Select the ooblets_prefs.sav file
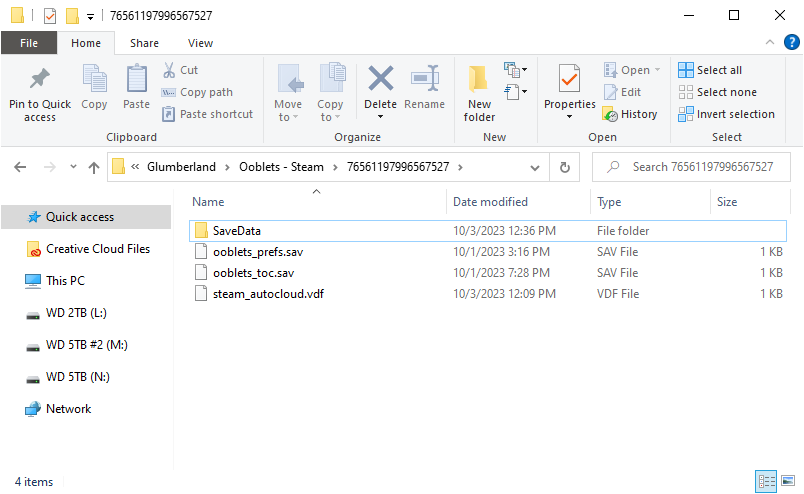Viewport: 804px width, 494px height. (x=487, y=252)
